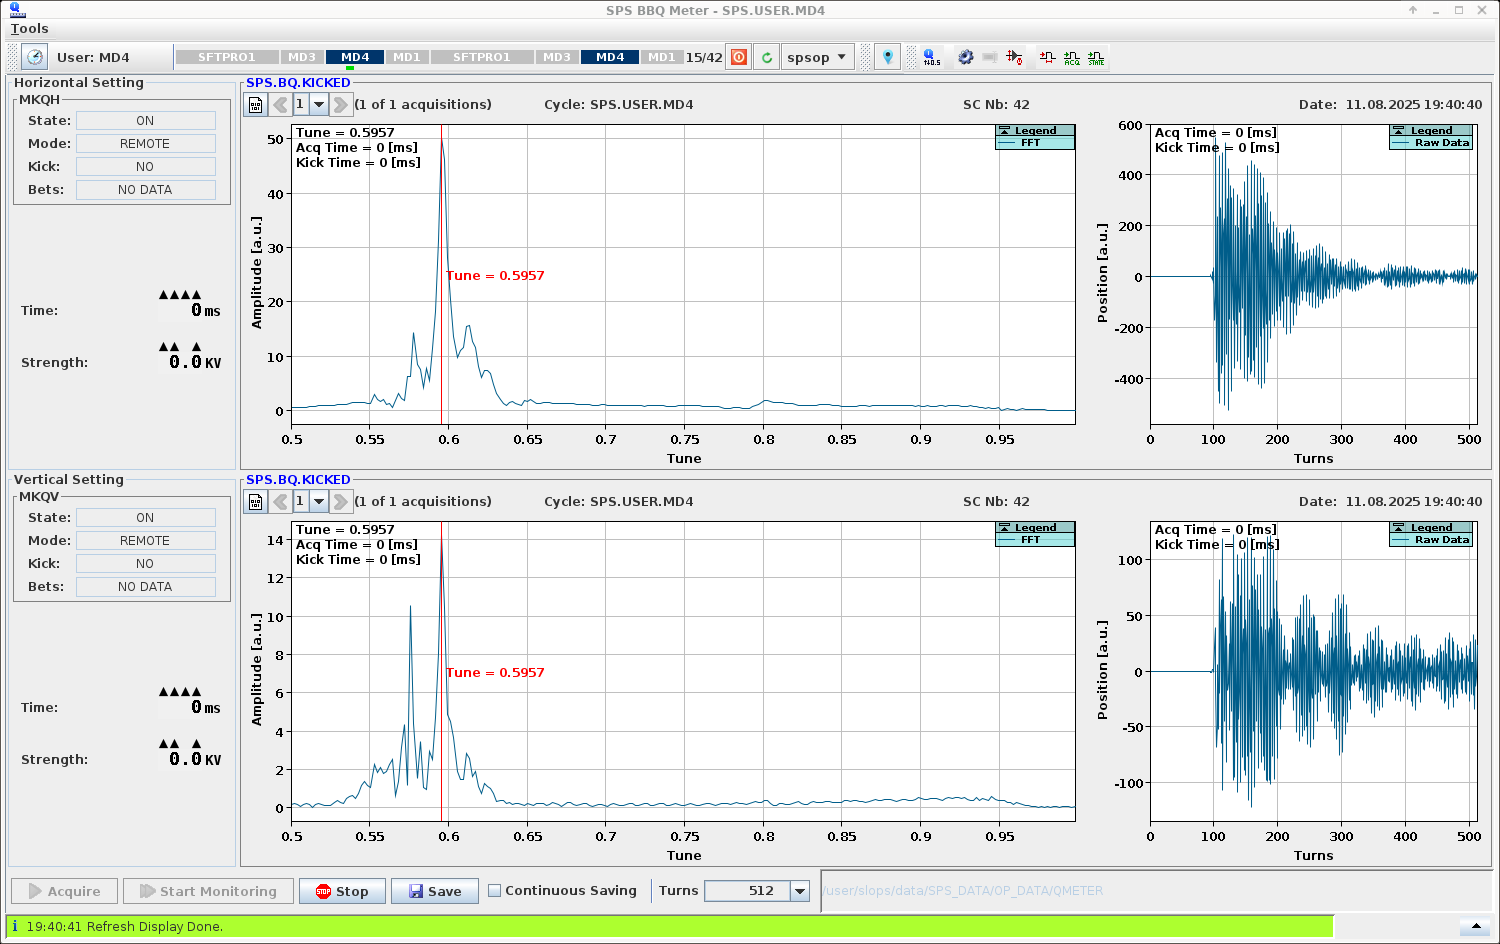Click the blue location pin toolbar icon

pyautogui.click(x=887, y=57)
